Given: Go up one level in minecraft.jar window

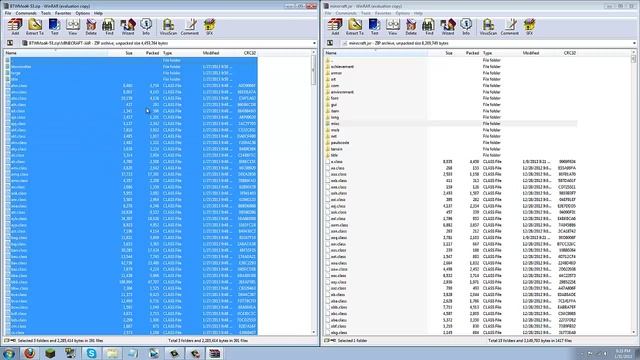Looking at the screenshot, I should 330,43.
